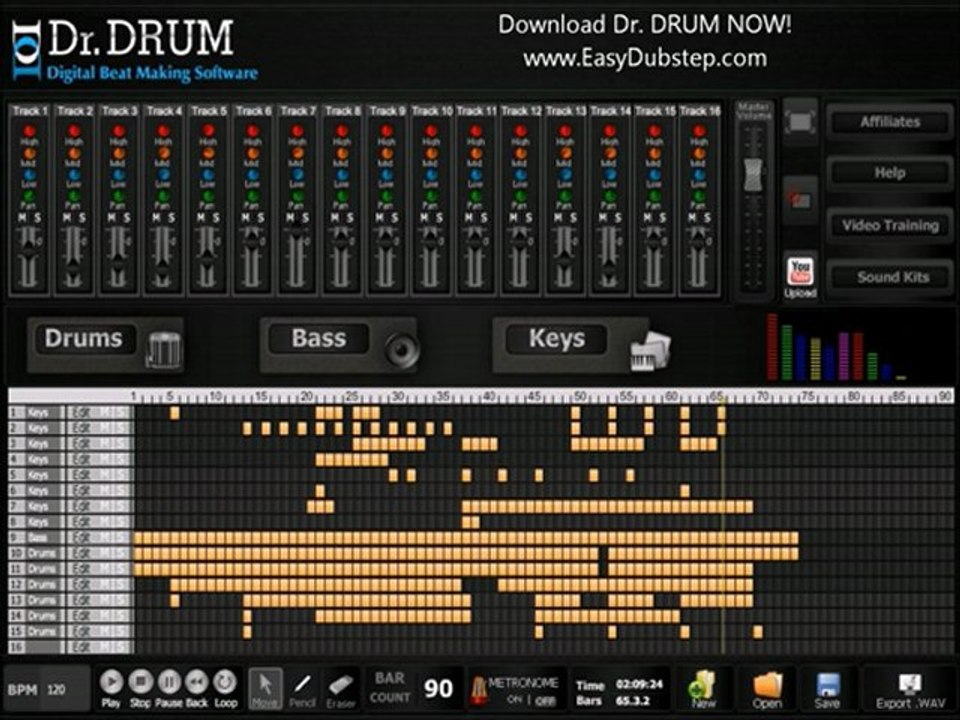Click the metronome icon
Screen dimensions: 960x720
point(478,689)
